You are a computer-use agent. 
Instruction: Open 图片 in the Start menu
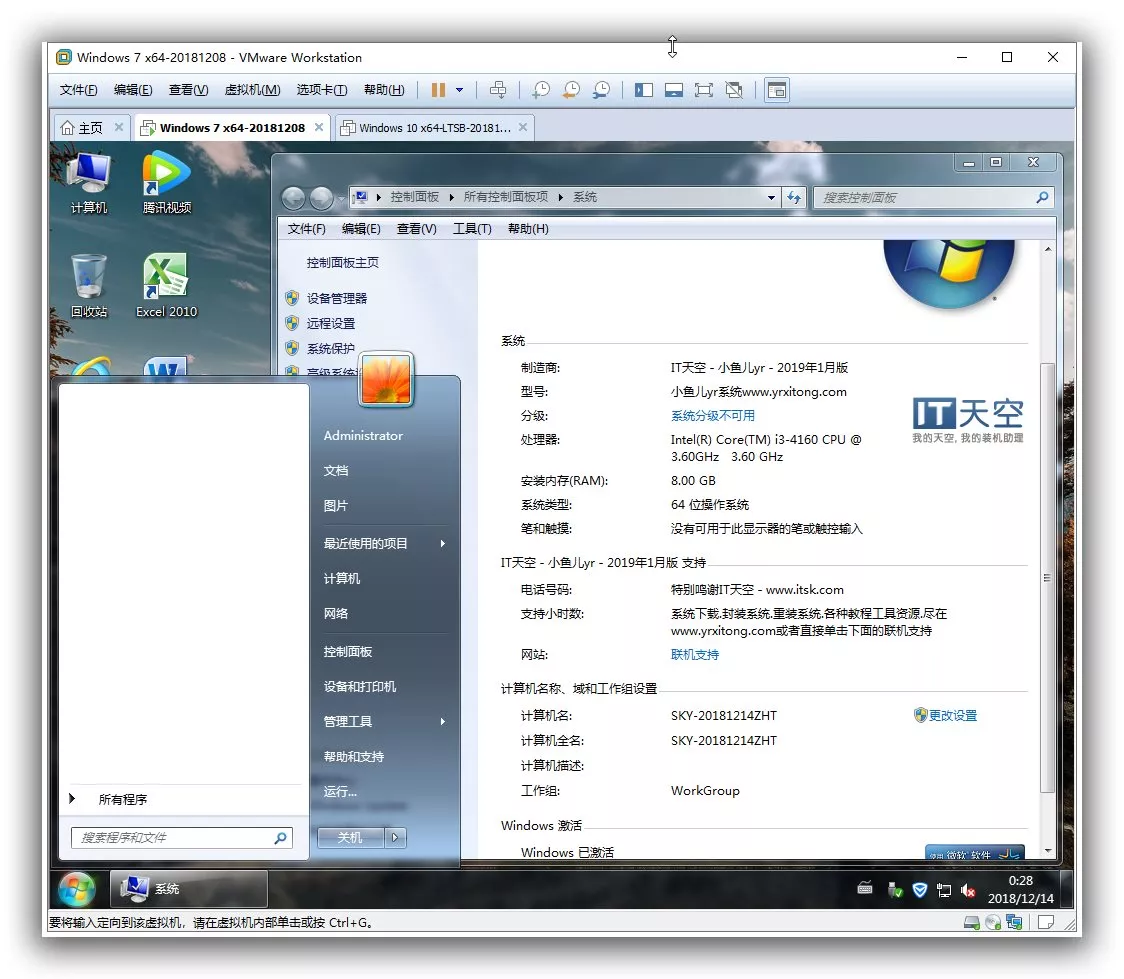[x=335, y=506]
